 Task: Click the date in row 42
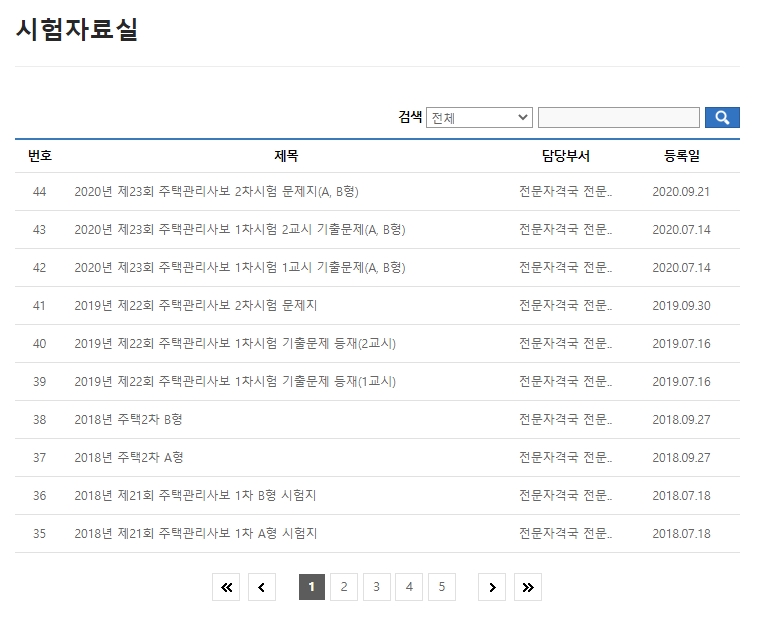[x=681, y=268]
